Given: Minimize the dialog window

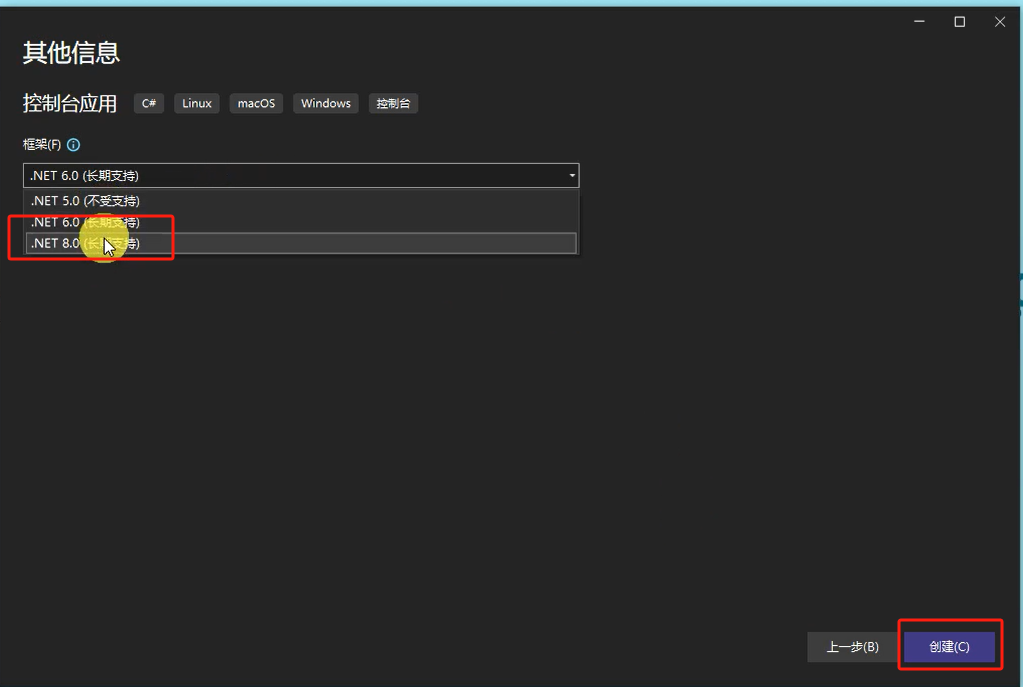Looking at the screenshot, I should click(x=919, y=22).
